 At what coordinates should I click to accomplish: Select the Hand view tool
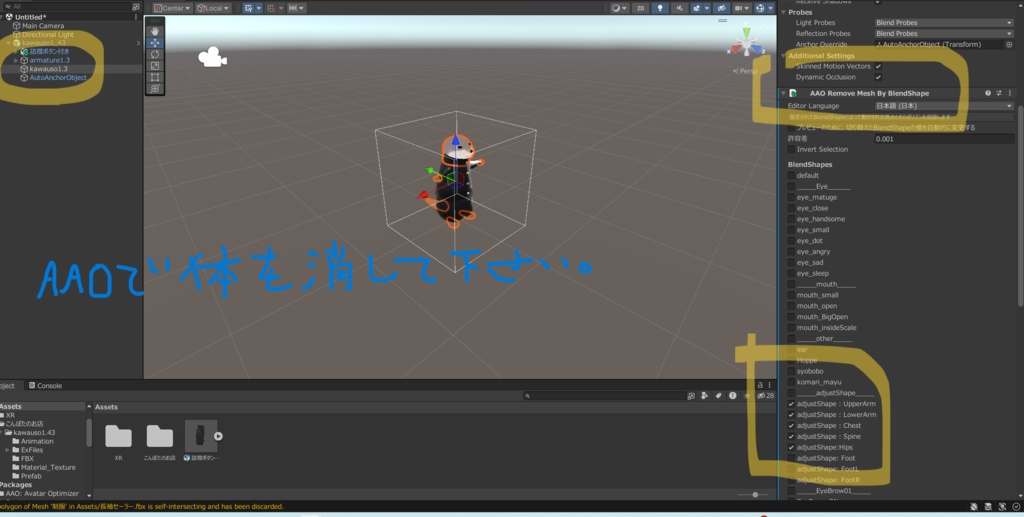(155, 31)
